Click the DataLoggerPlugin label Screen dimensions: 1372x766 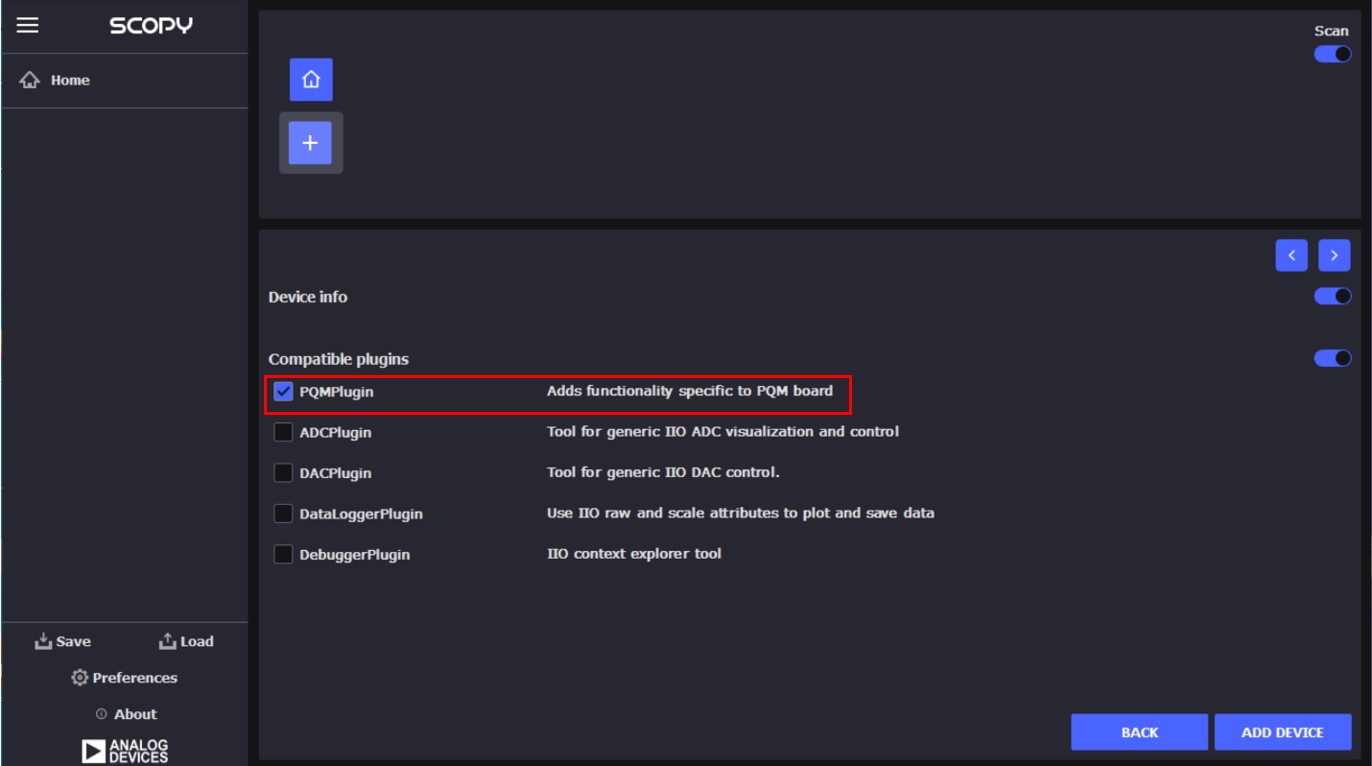(x=361, y=514)
